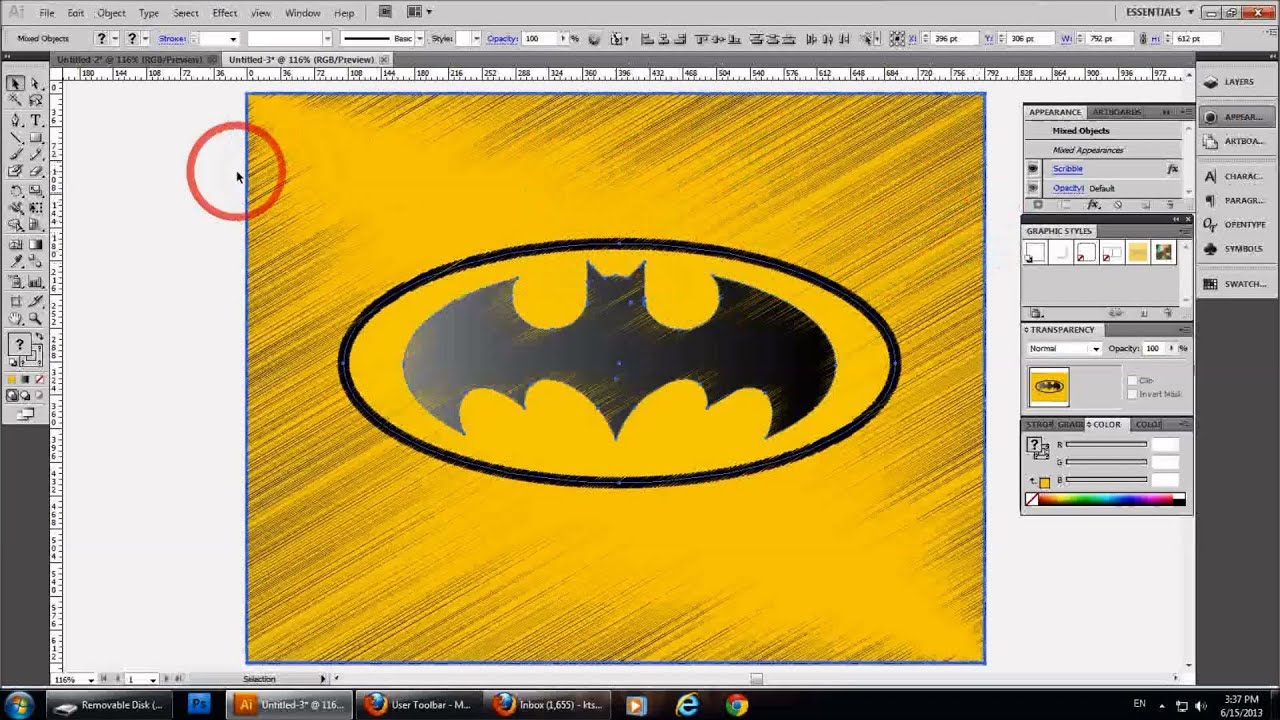Screen dimensions: 1280x720
Task: Select the Magic Wand tool
Action: [x=16, y=102]
